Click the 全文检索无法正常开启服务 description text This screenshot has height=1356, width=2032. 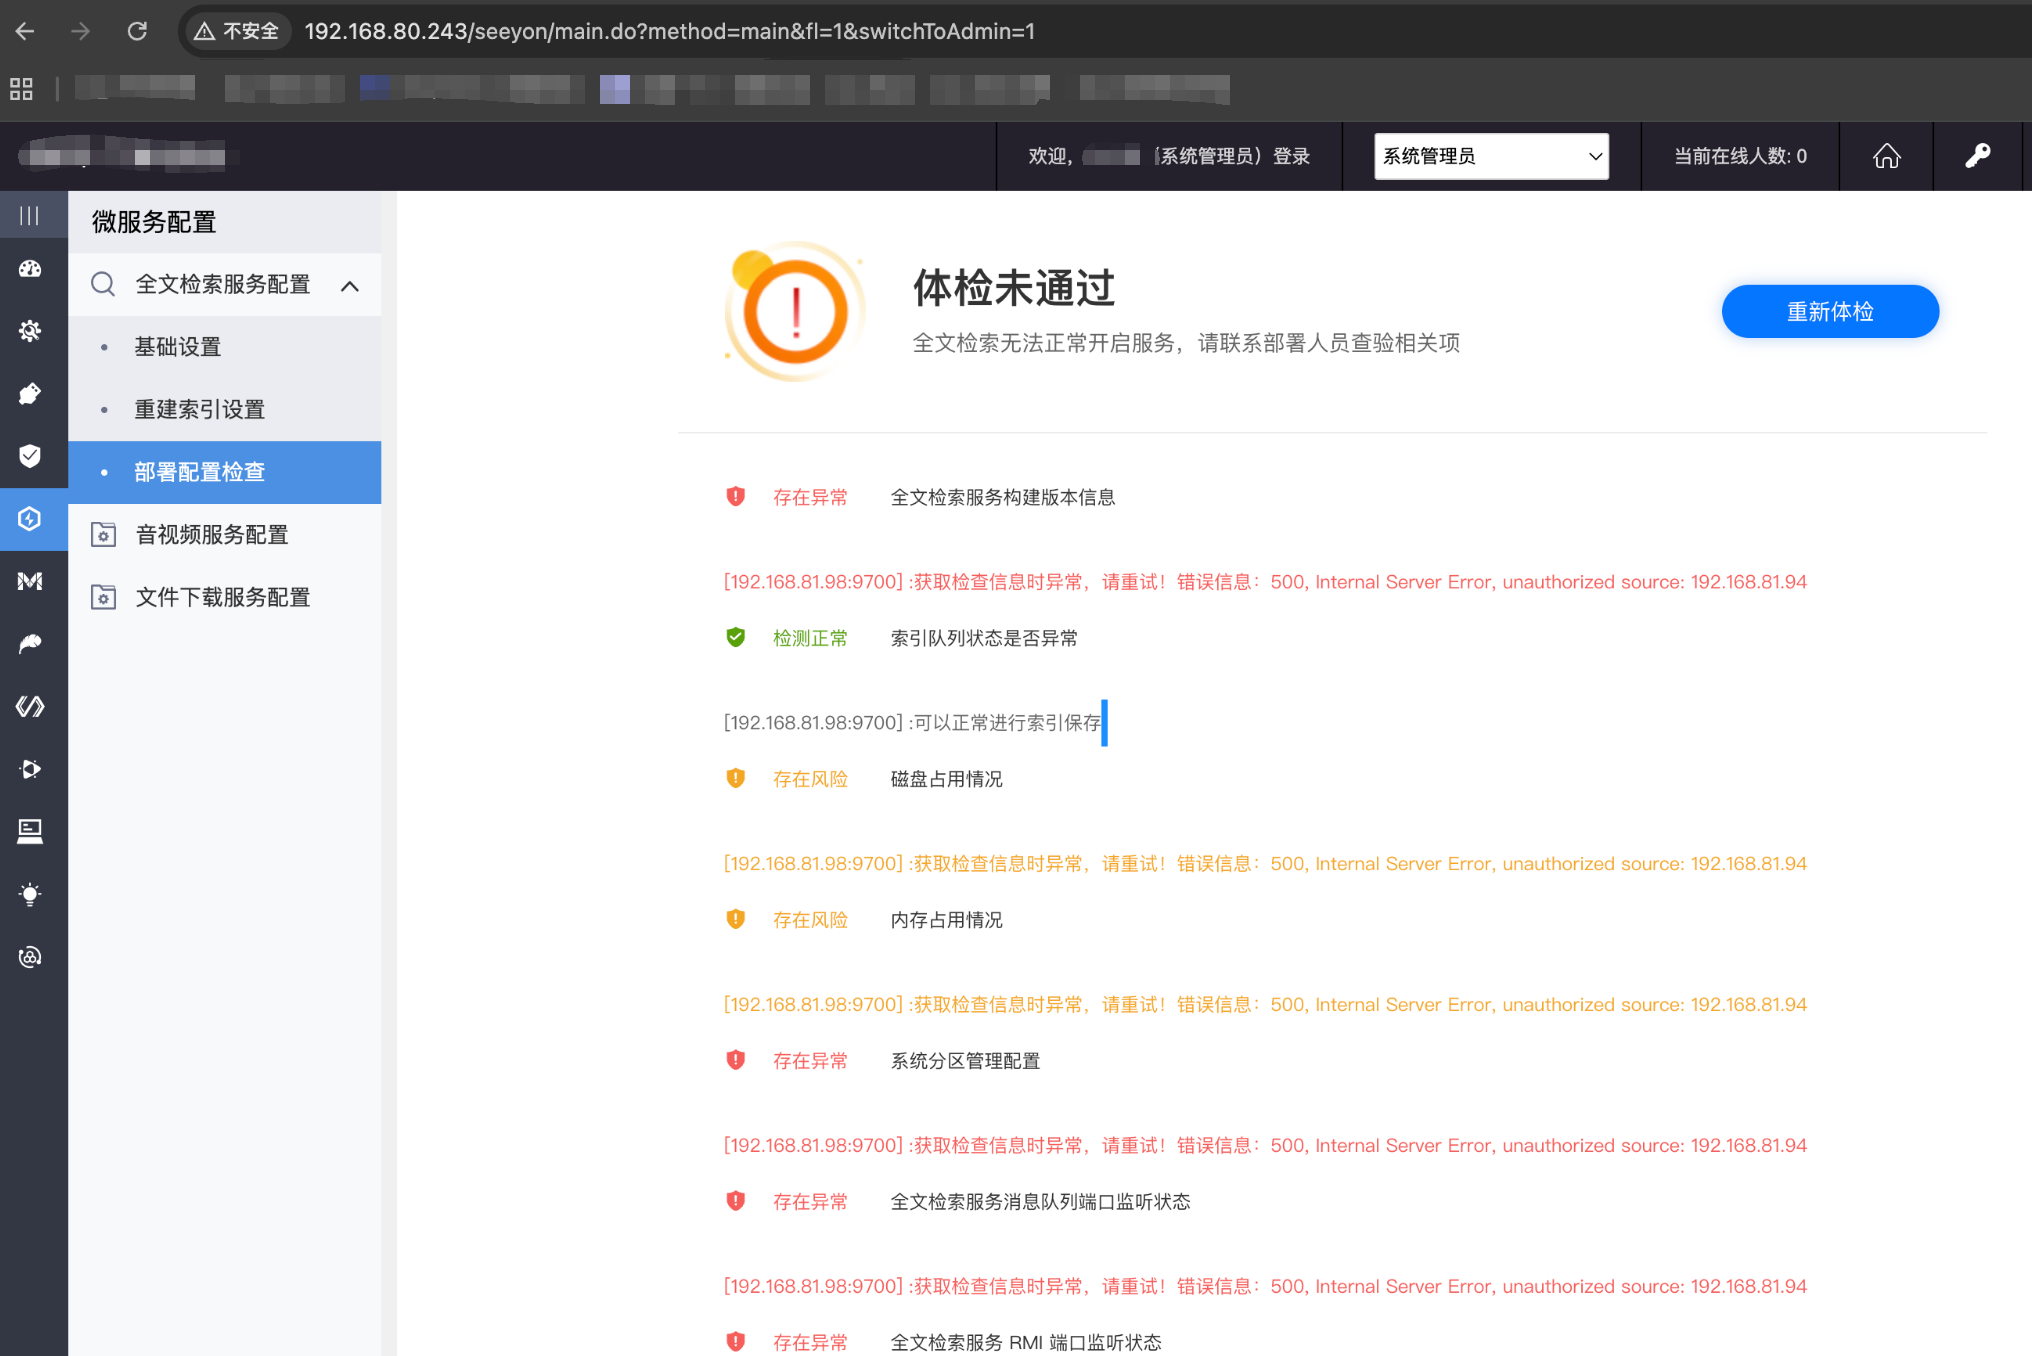(1186, 343)
